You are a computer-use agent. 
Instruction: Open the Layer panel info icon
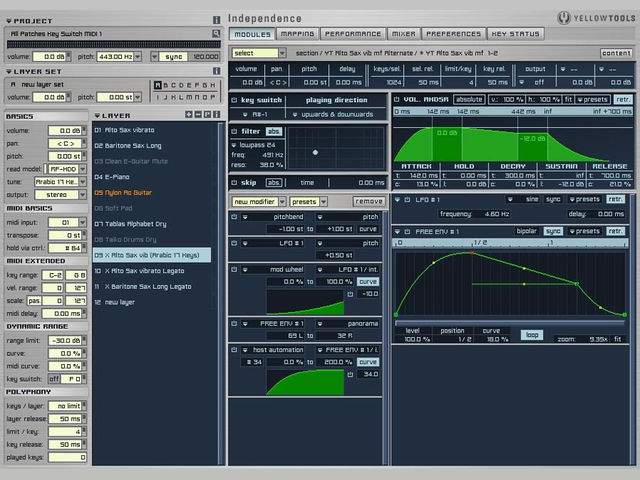coord(217,115)
